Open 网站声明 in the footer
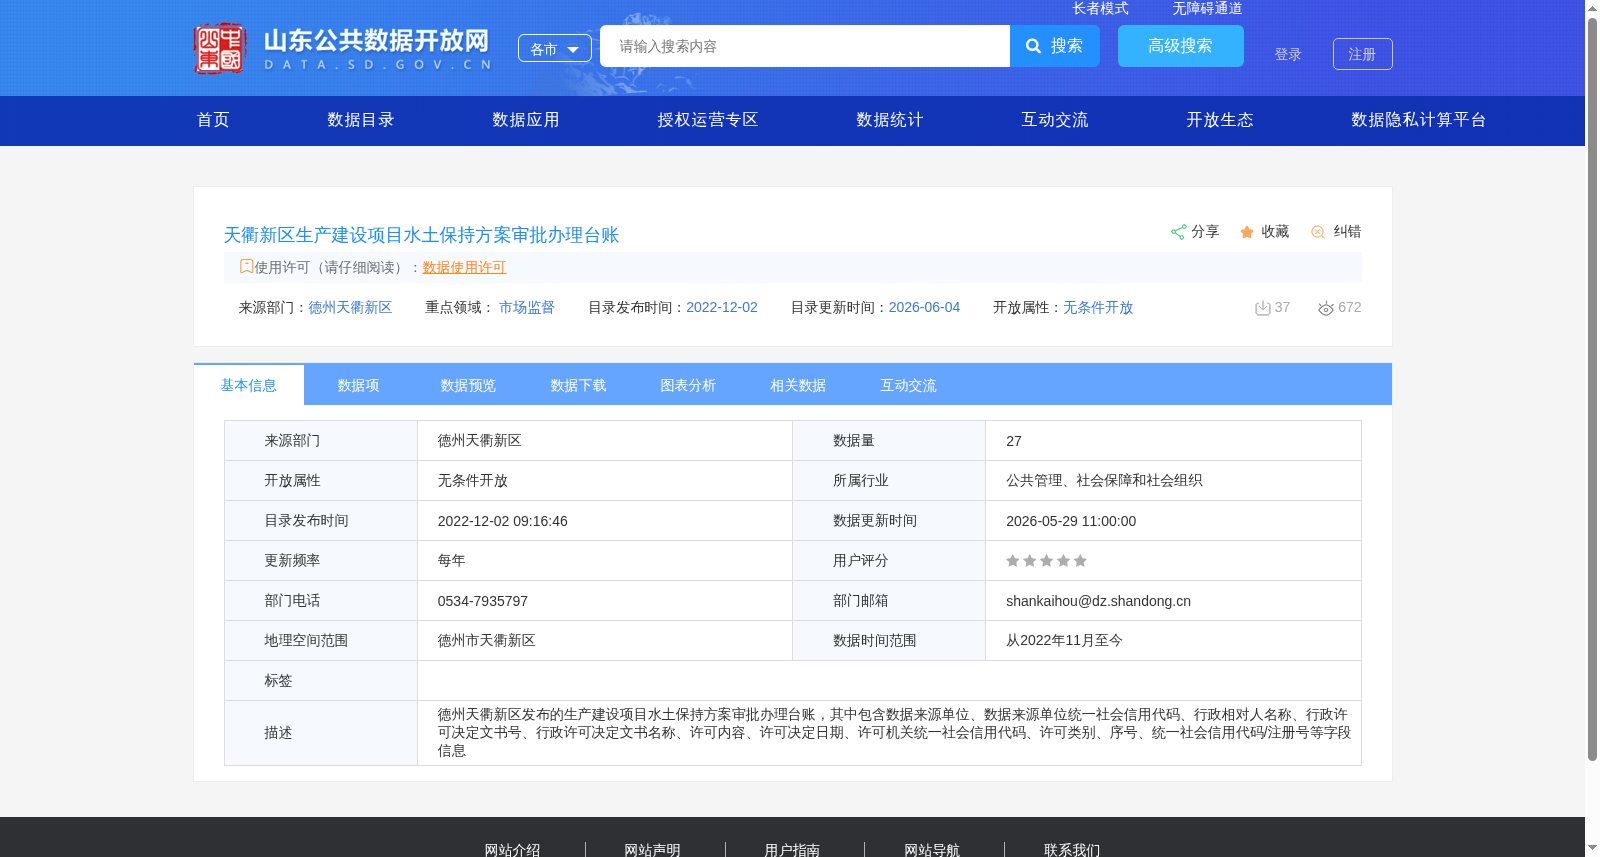This screenshot has width=1600, height=857. click(653, 850)
